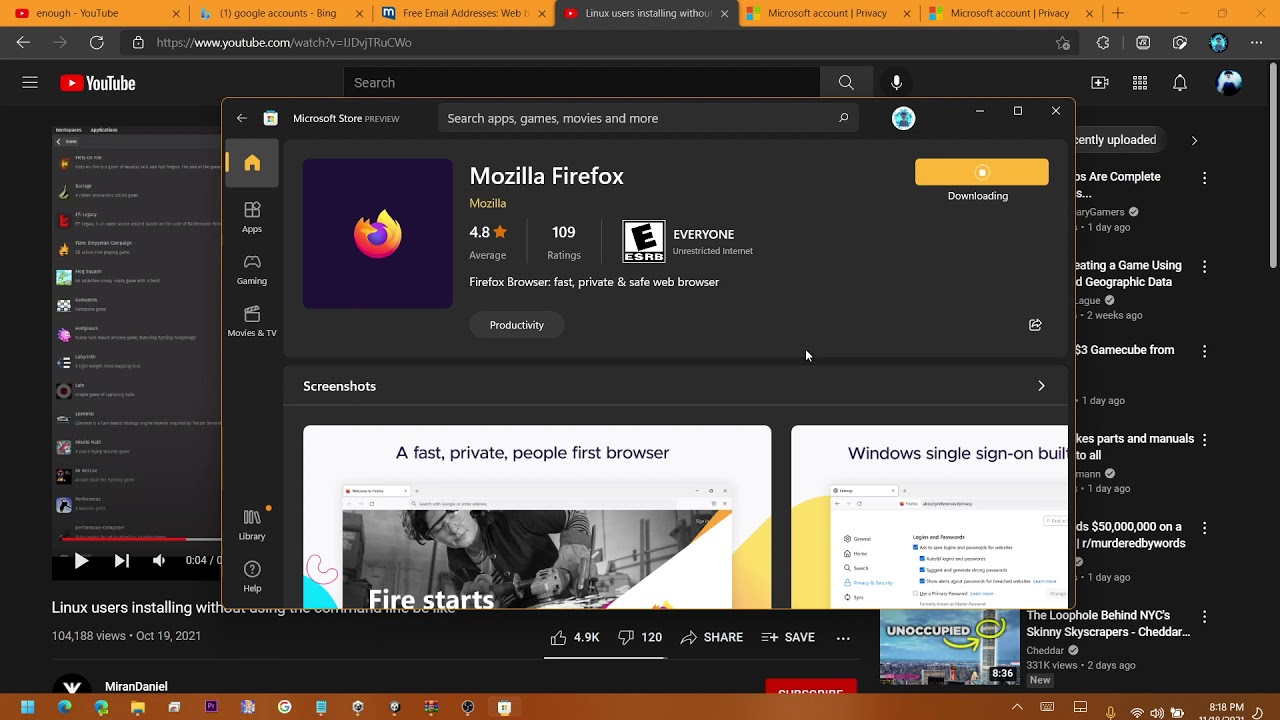
Task: Expand the Screenshots section arrow
Action: (1041, 386)
